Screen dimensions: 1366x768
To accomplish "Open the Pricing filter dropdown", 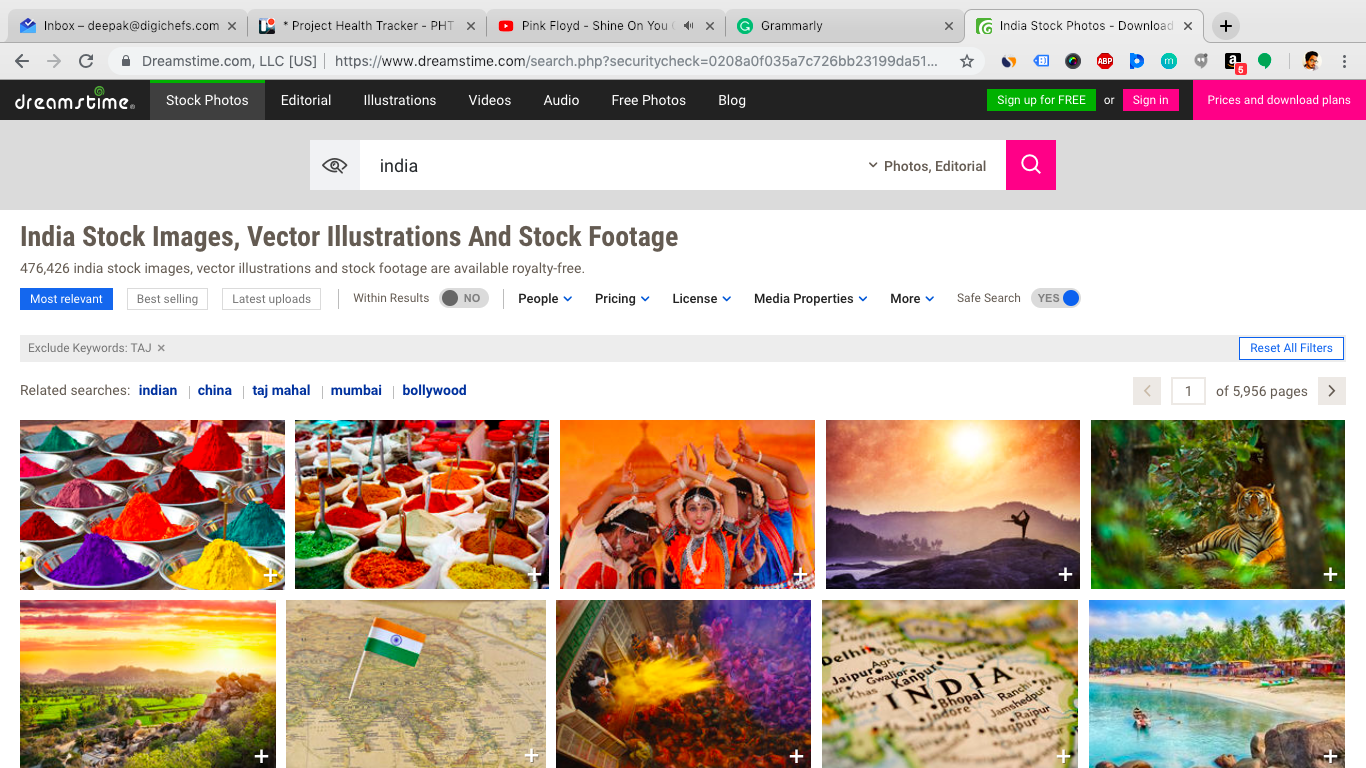I will point(622,299).
